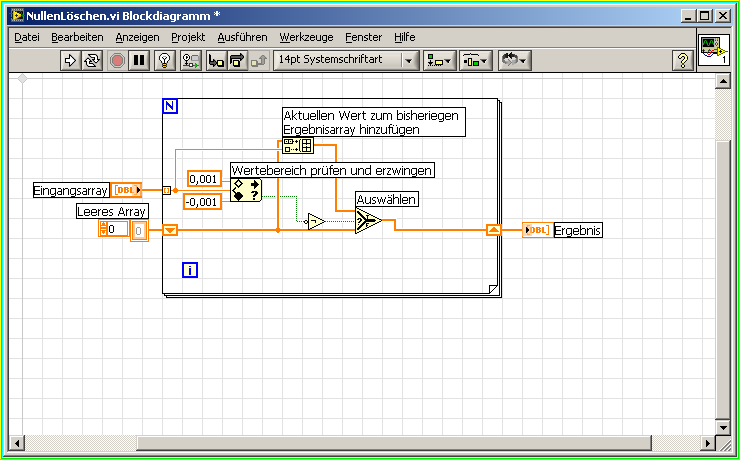The image size is (740, 460).
Task: Click the i iteration terminal
Action: click(x=190, y=270)
